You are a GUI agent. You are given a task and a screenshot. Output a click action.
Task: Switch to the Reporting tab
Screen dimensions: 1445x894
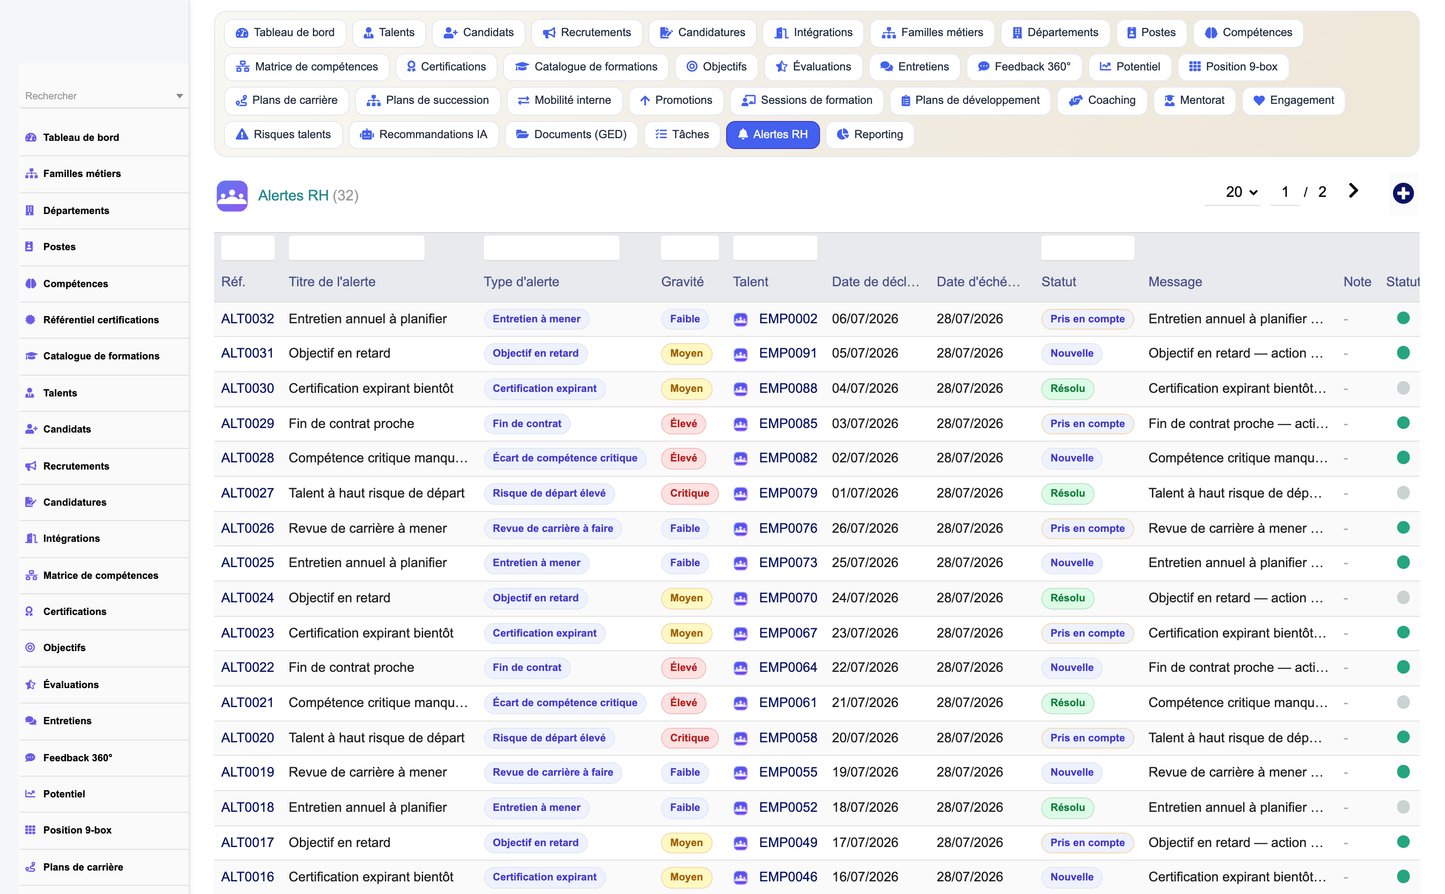click(870, 134)
